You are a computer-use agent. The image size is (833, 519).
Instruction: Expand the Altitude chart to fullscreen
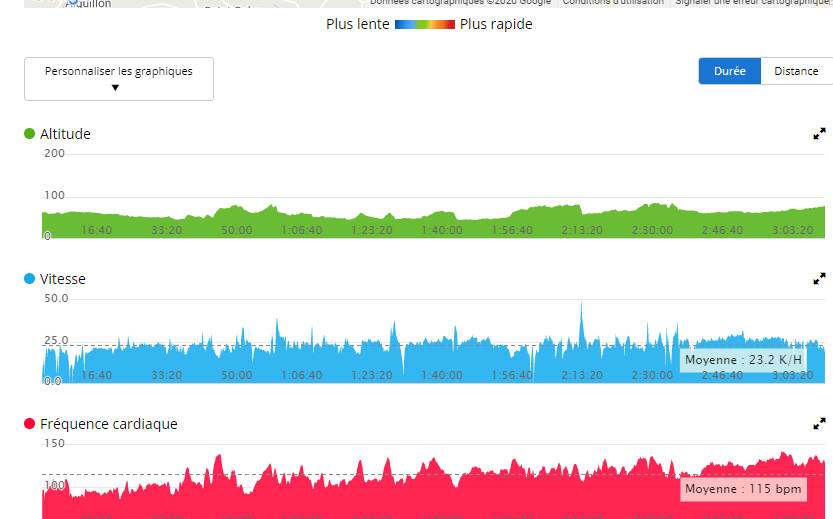[819, 134]
